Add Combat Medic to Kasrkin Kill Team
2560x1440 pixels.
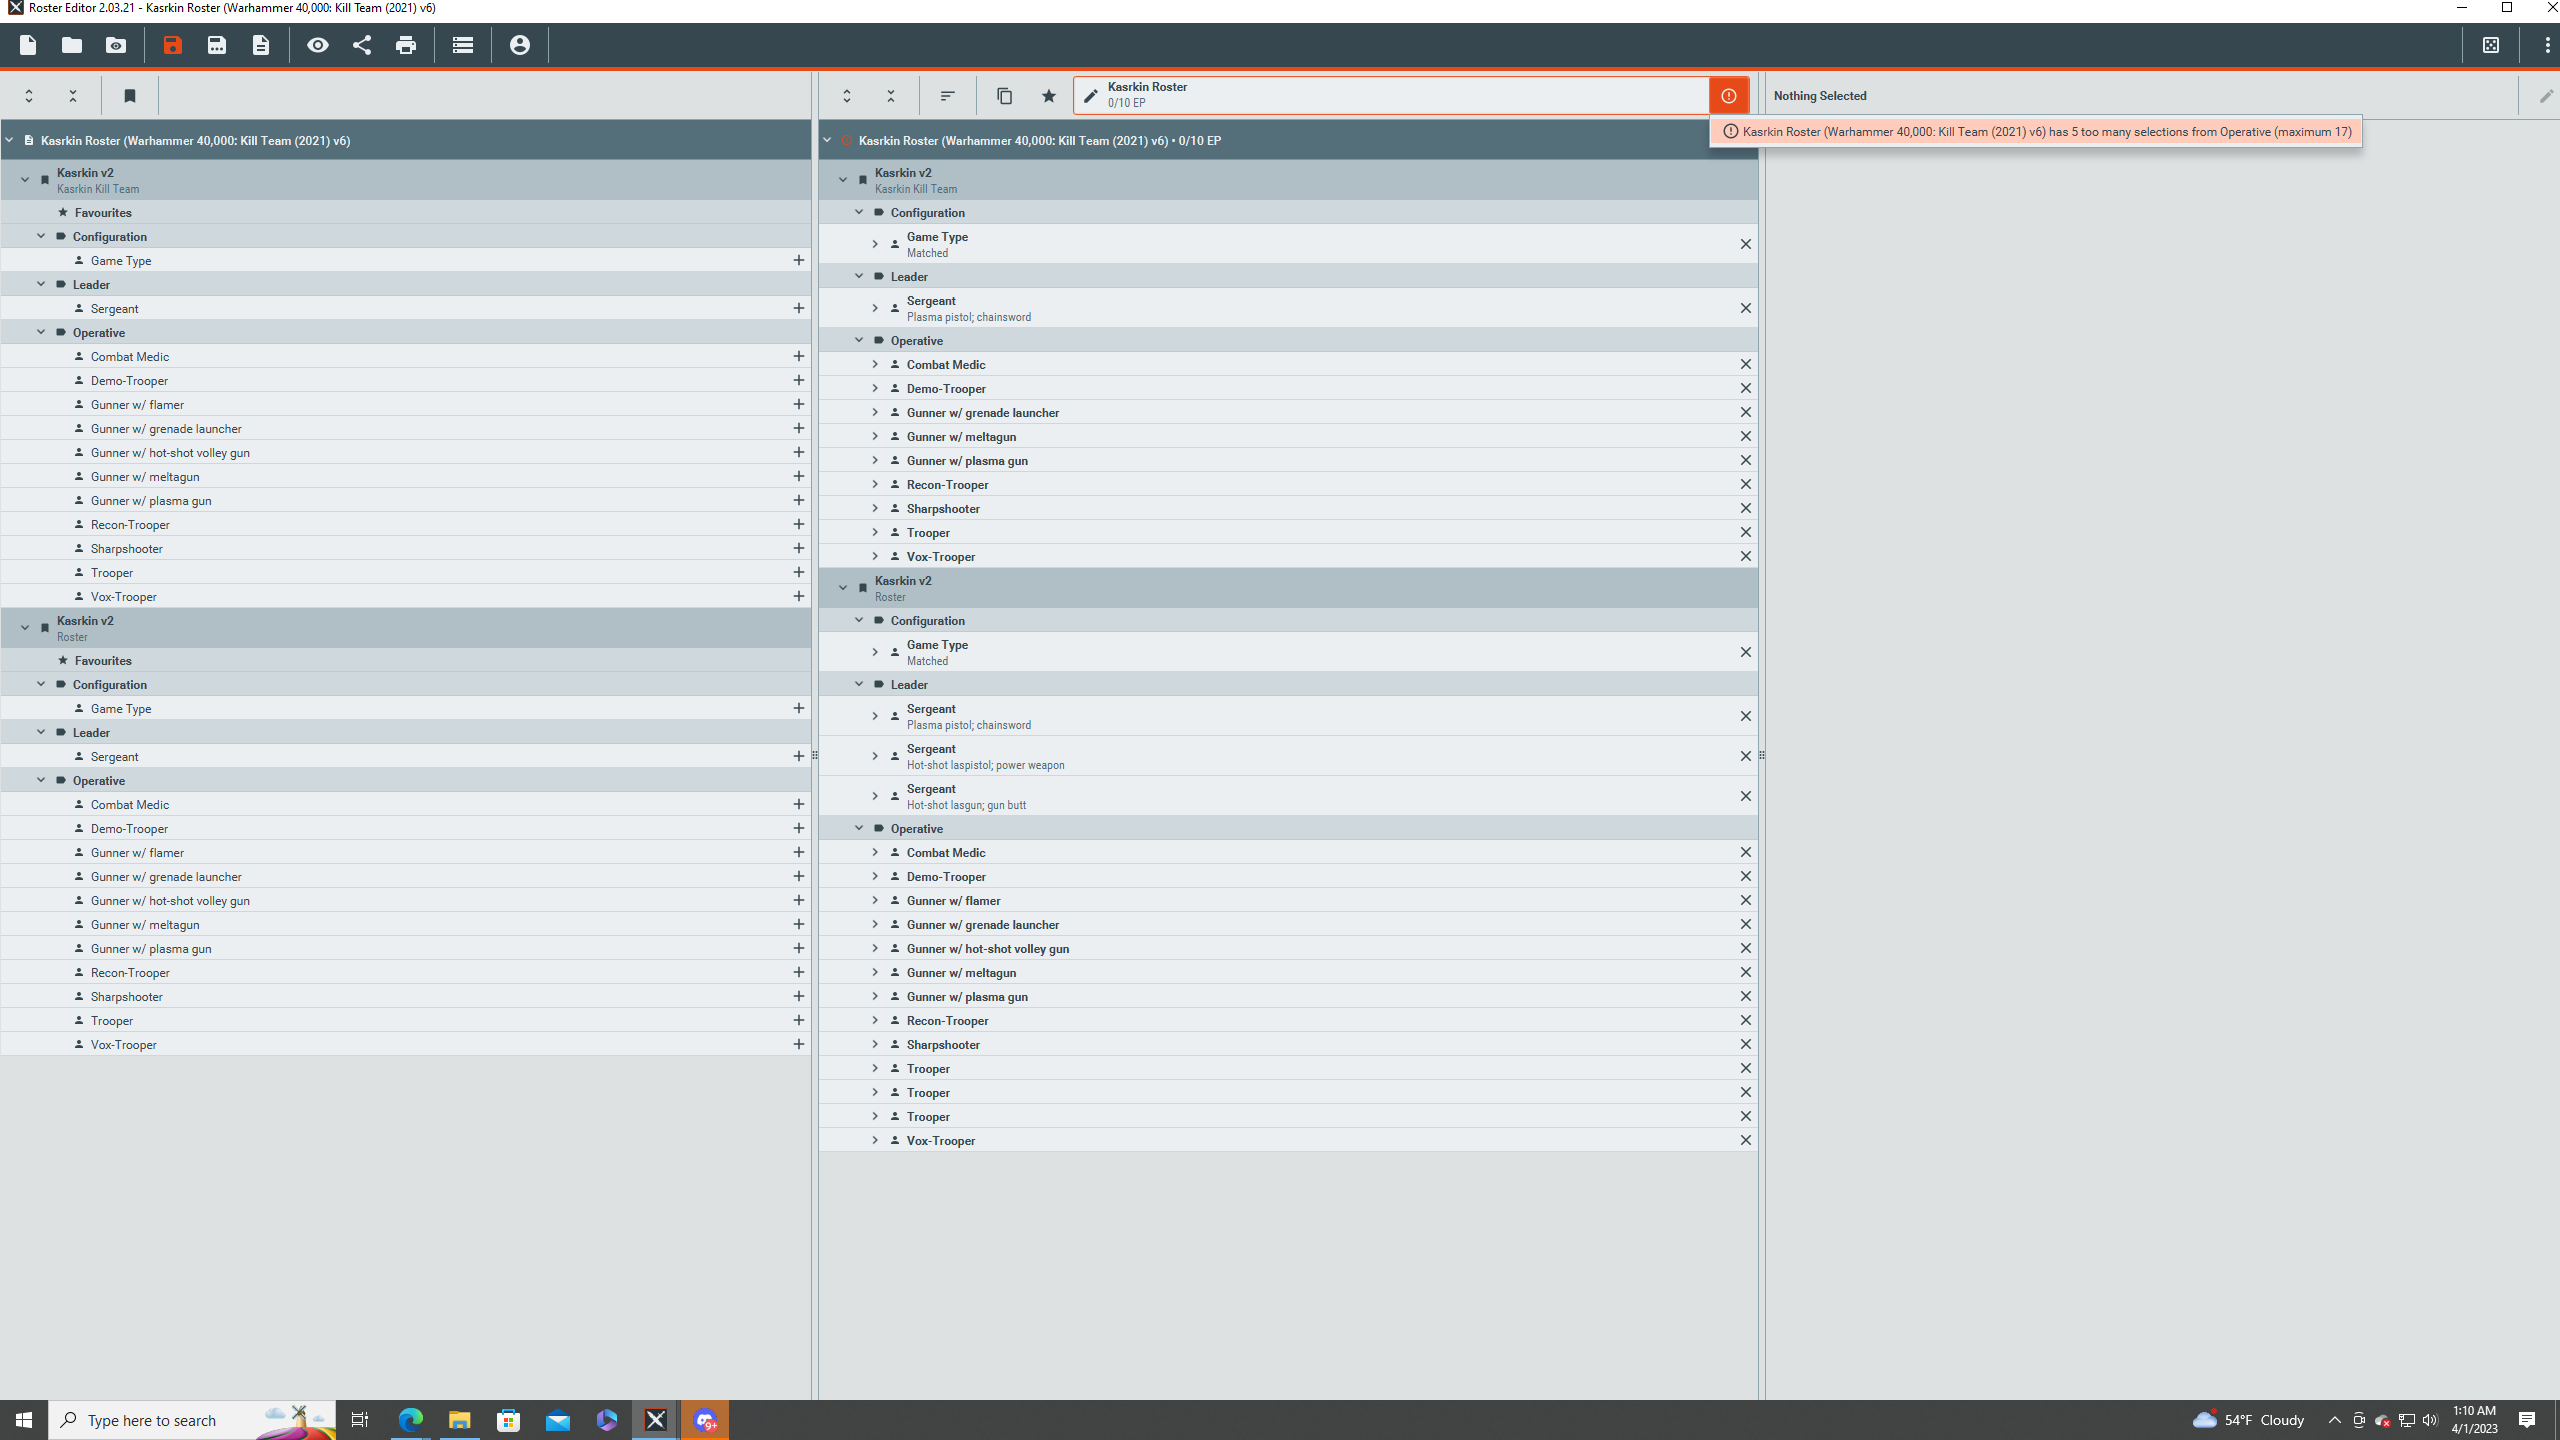(799, 356)
